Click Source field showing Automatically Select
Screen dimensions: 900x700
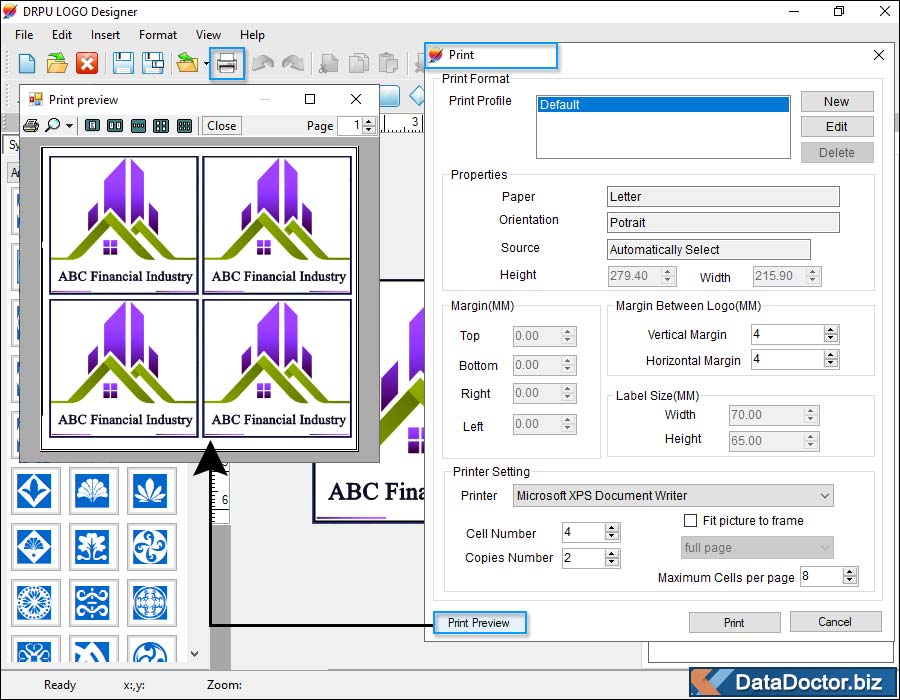click(x=709, y=250)
